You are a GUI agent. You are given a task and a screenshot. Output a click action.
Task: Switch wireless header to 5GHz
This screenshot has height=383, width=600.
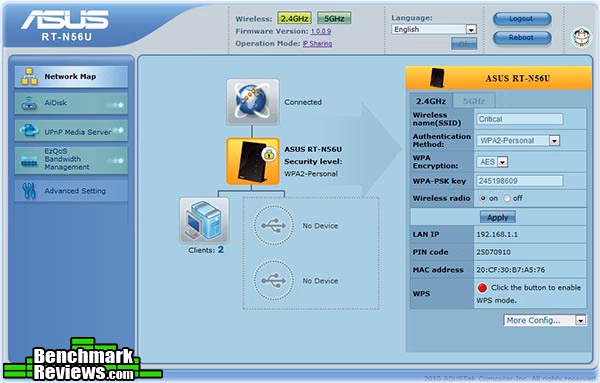[x=334, y=18]
